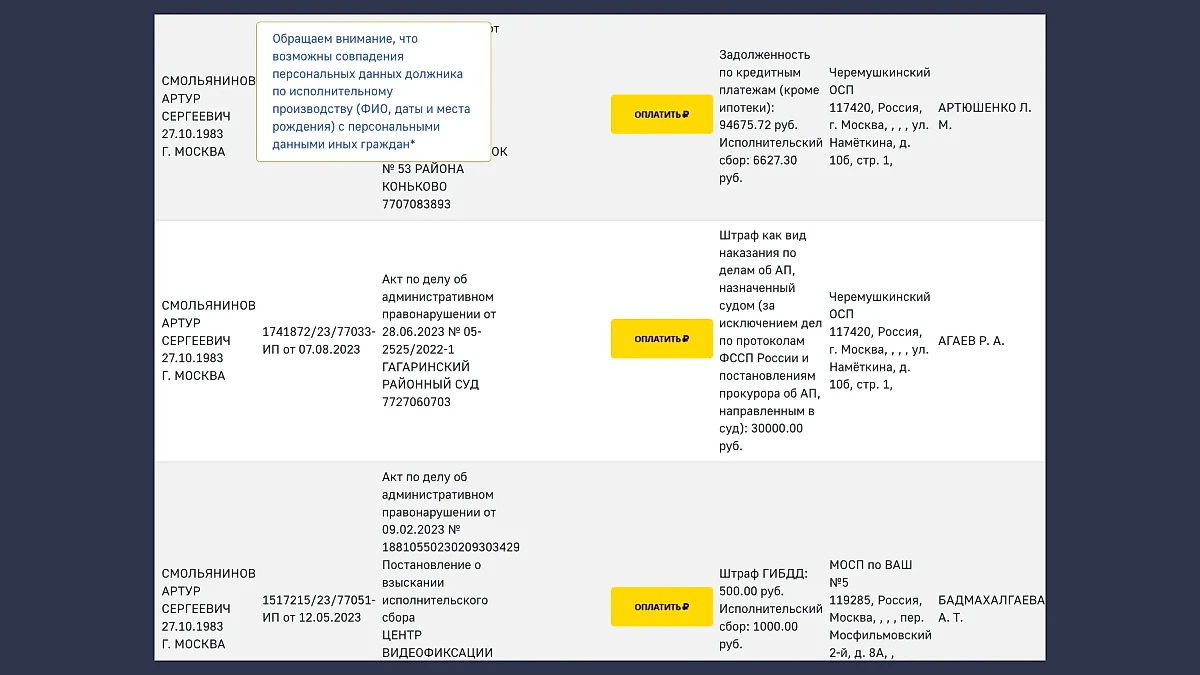Image resolution: width=1200 pixels, height=675 pixels.
Task: Click Черемушкинский ОСП in the АРТЮШЕНКО row
Action: pyautogui.click(x=880, y=116)
